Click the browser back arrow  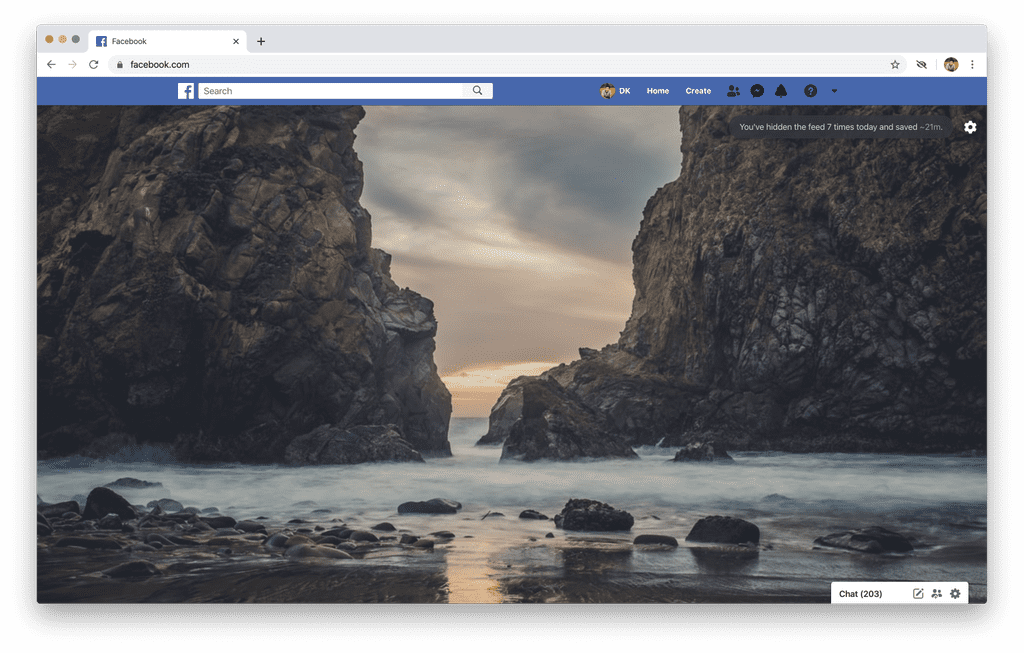51,65
